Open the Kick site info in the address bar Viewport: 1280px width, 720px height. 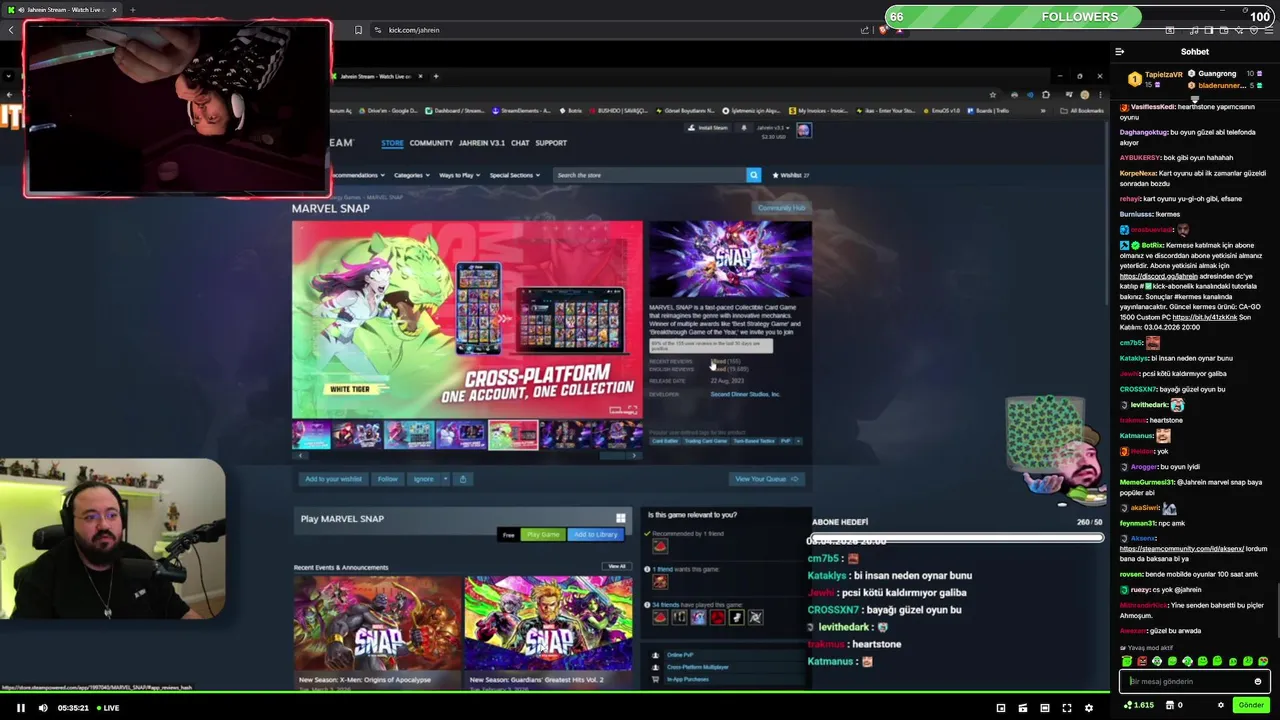(x=378, y=30)
